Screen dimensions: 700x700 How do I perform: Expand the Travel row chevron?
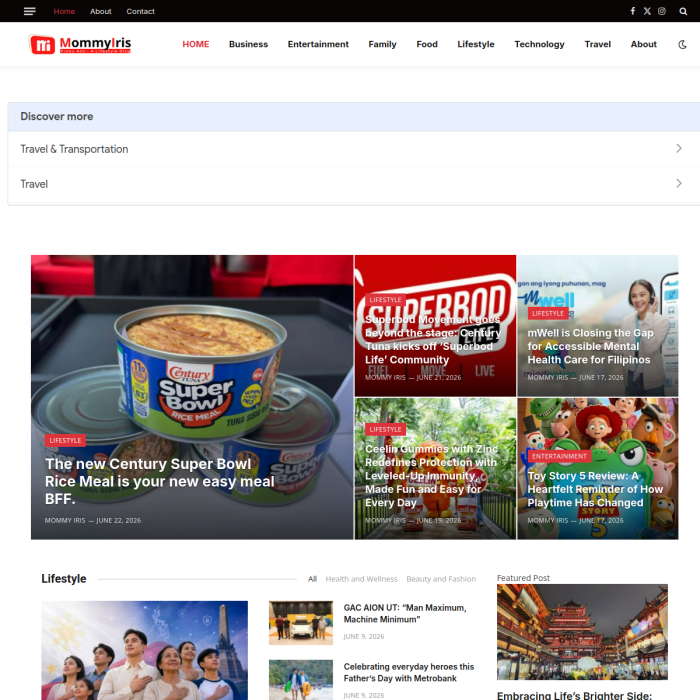pyautogui.click(x=679, y=183)
